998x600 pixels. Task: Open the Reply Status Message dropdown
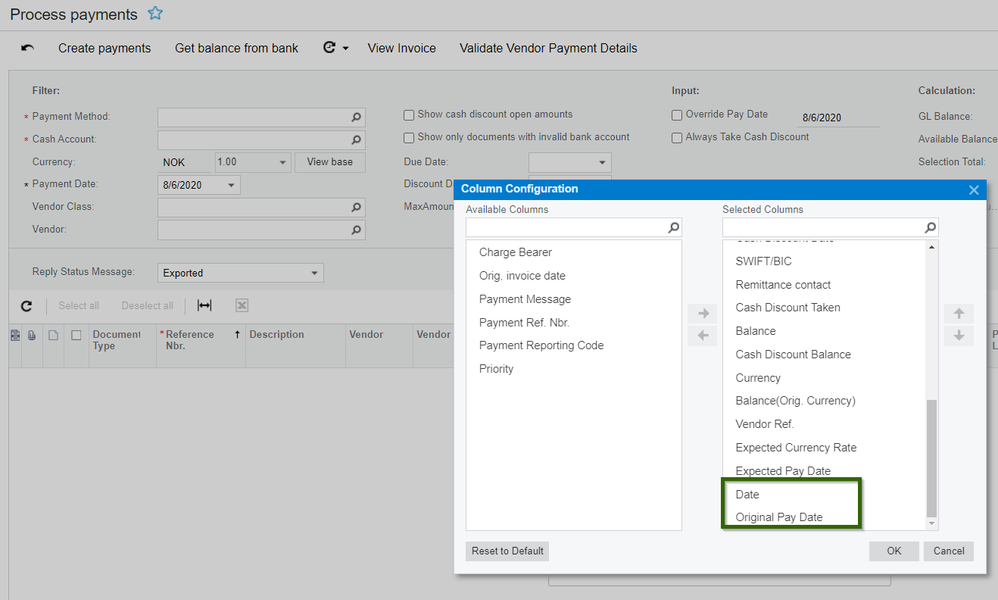tap(316, 272)
